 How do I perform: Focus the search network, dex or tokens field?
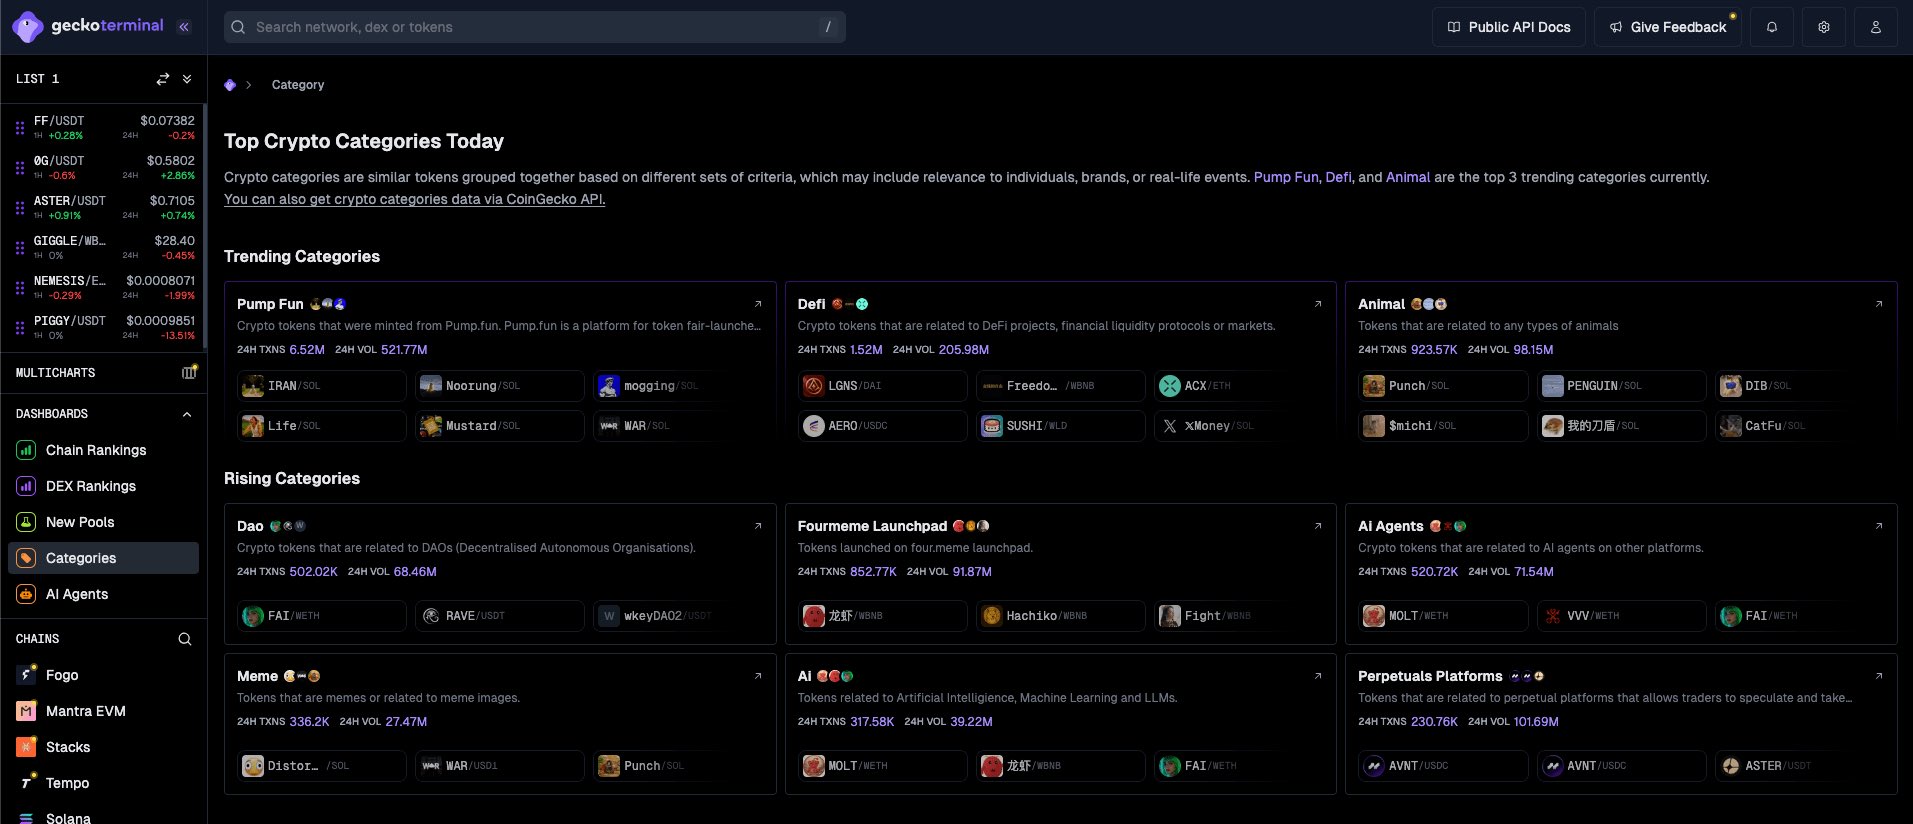[x=535, y=27]
